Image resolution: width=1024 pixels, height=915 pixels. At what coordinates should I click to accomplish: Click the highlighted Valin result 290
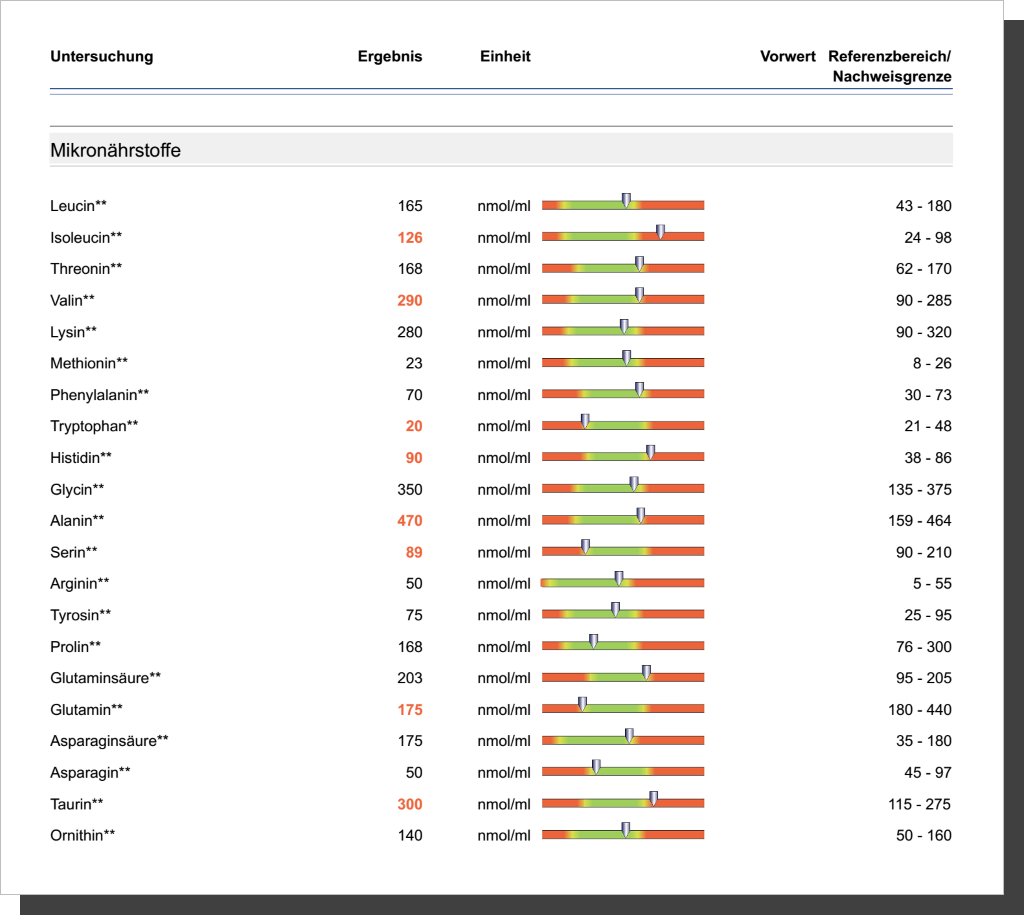[x=409, y=301]
